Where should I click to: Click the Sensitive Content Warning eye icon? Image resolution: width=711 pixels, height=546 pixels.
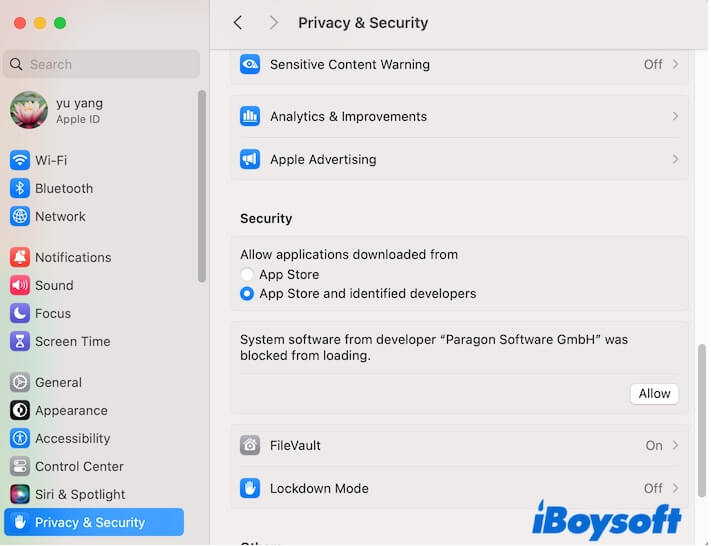[250, 64]
